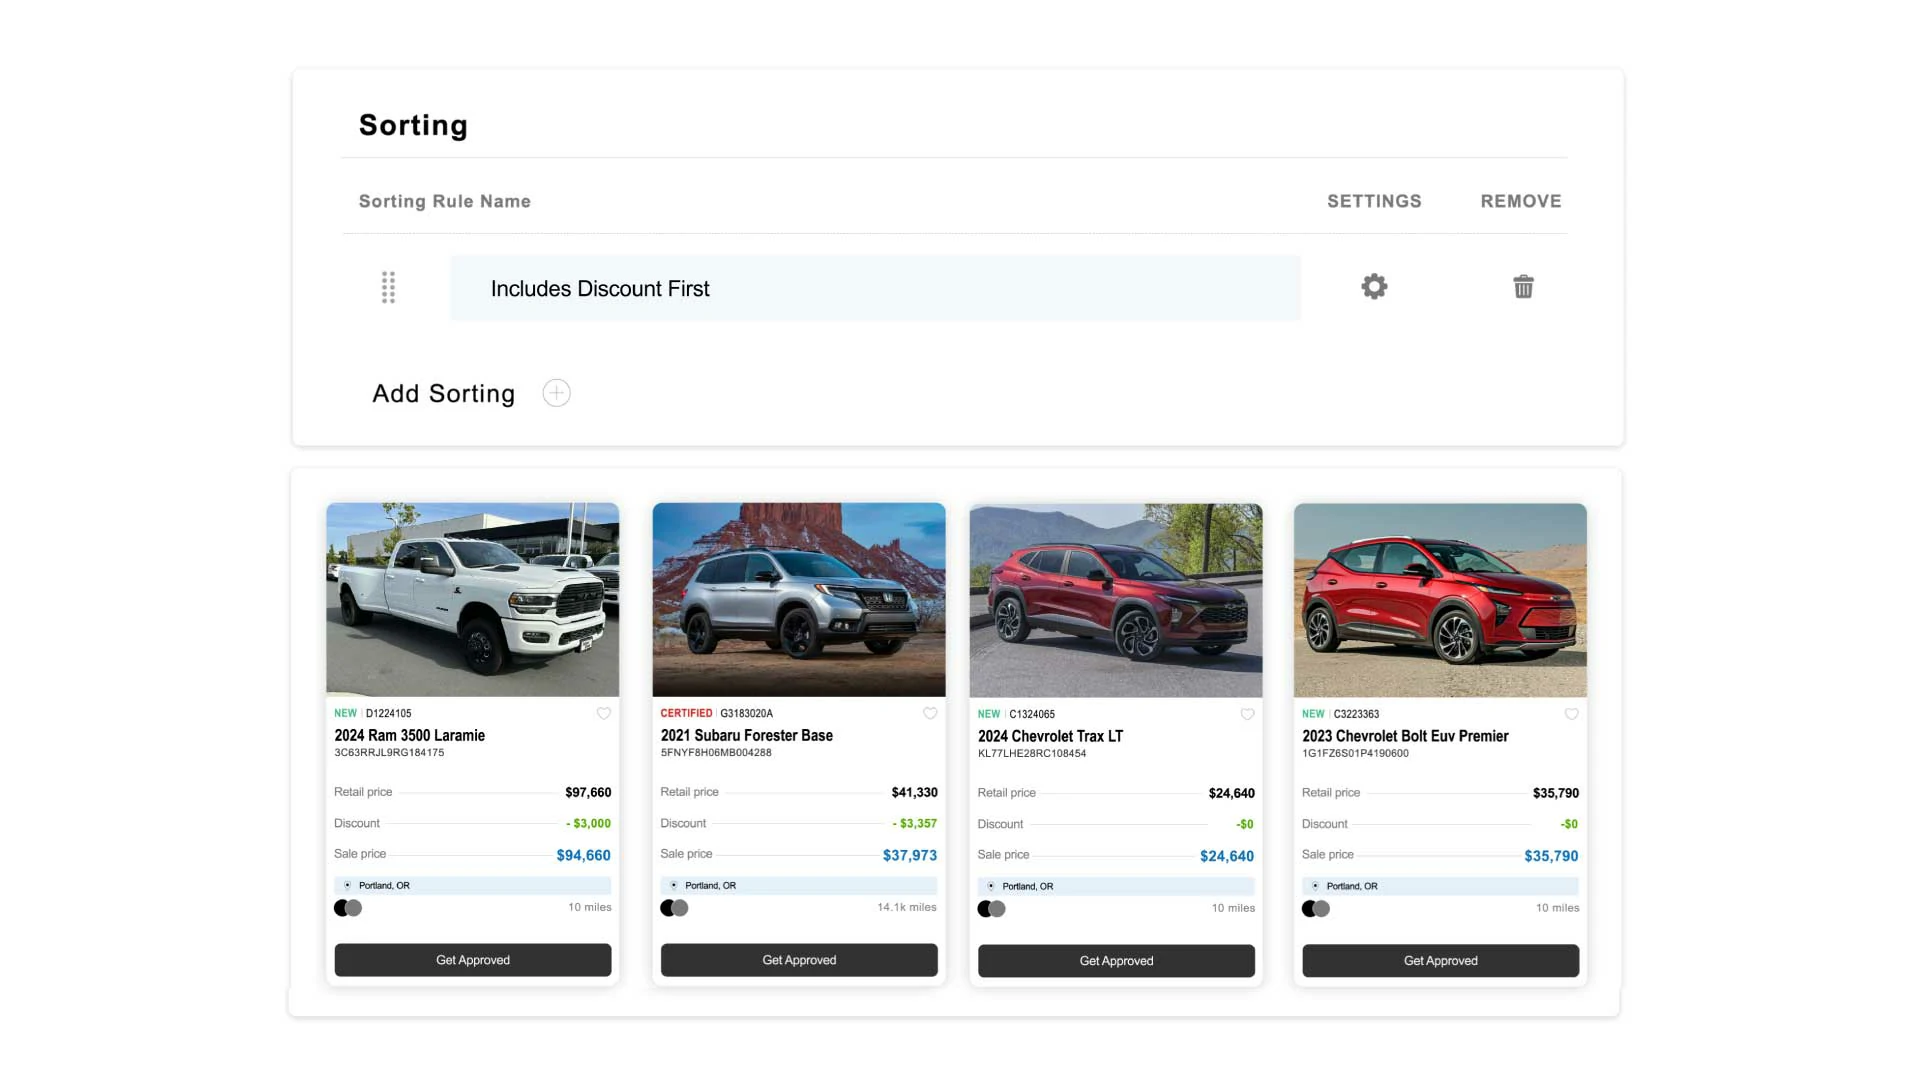
Task: Click the REMOVE column header
Action: click(1521, 201)
